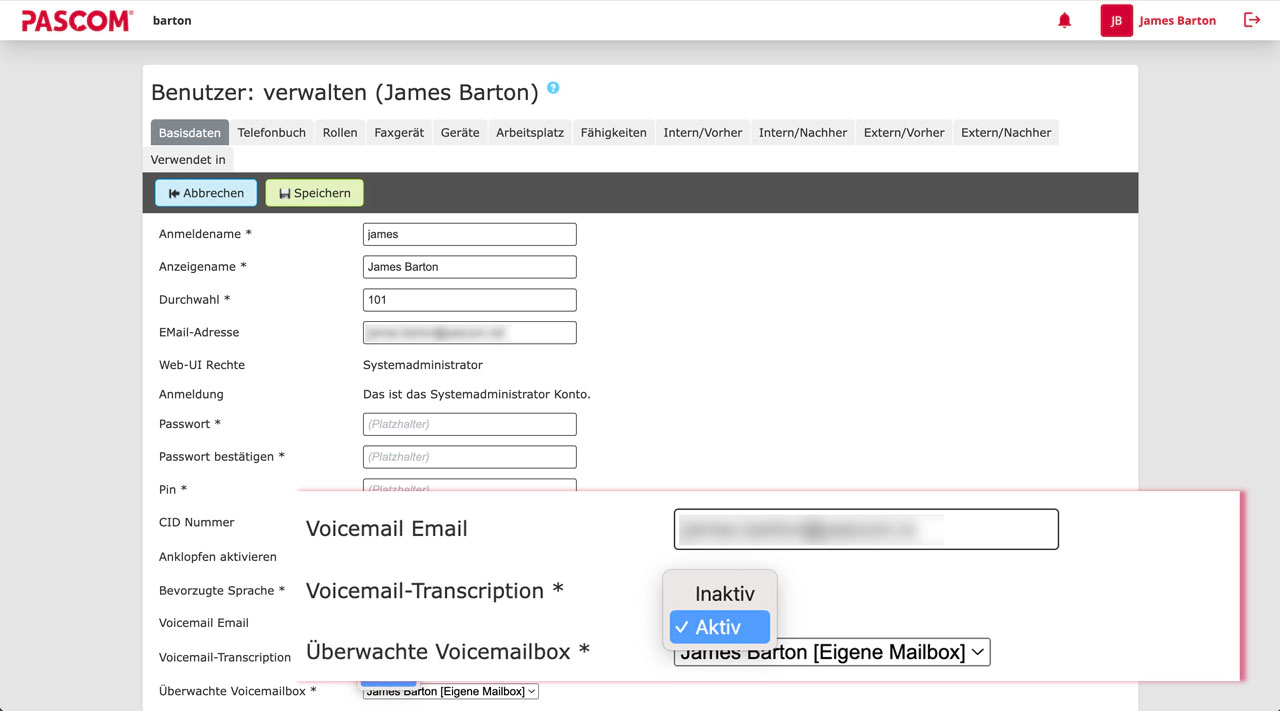The image size is (1280, 711).
Task: Show the Verwendet in tab
Action: [x=188, y=160]
